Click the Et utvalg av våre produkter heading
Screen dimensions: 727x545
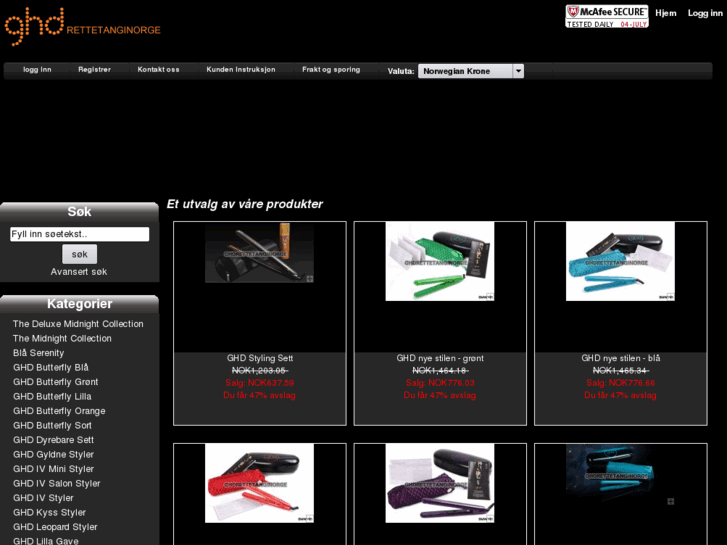pyautogui.click(x=245, y=204)
